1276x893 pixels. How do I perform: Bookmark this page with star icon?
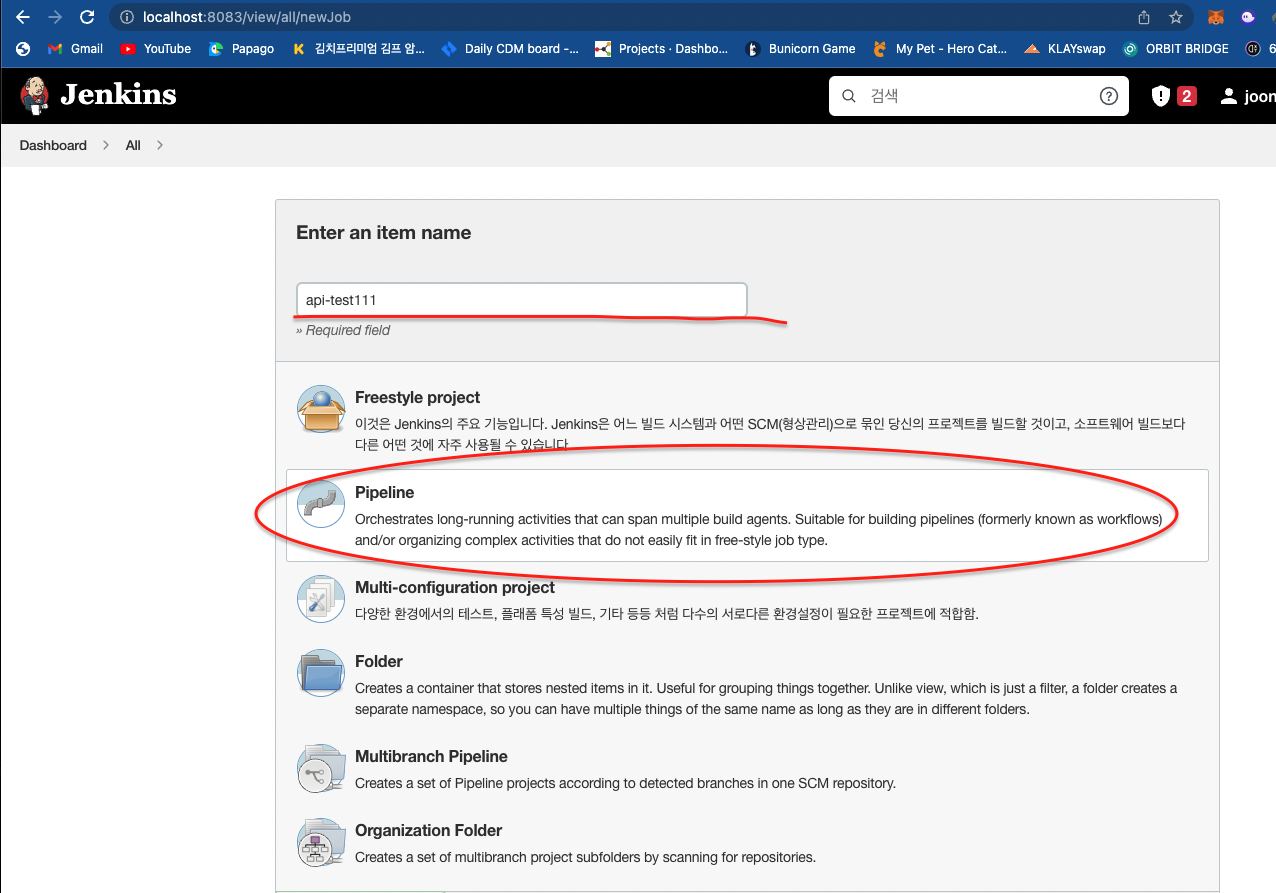1176,17
